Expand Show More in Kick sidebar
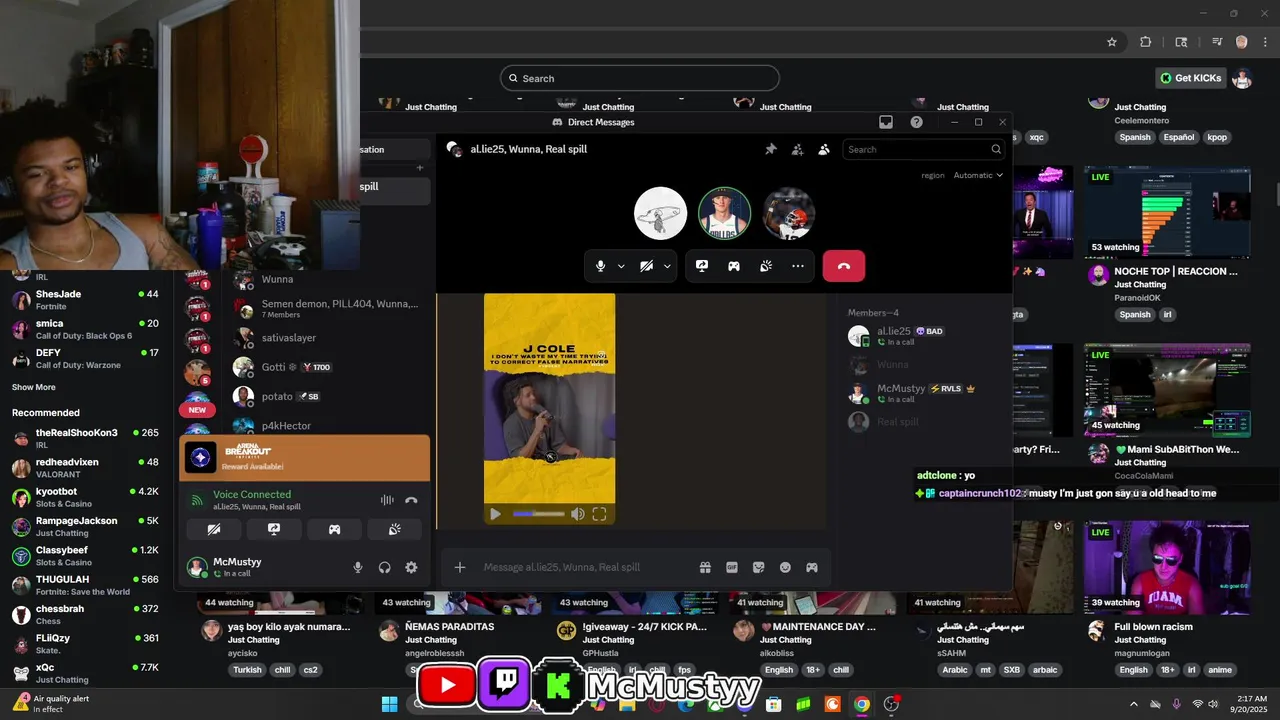The width and height of the screenshot is (1280, 720). pyautogui.click(x=34, y=387)
